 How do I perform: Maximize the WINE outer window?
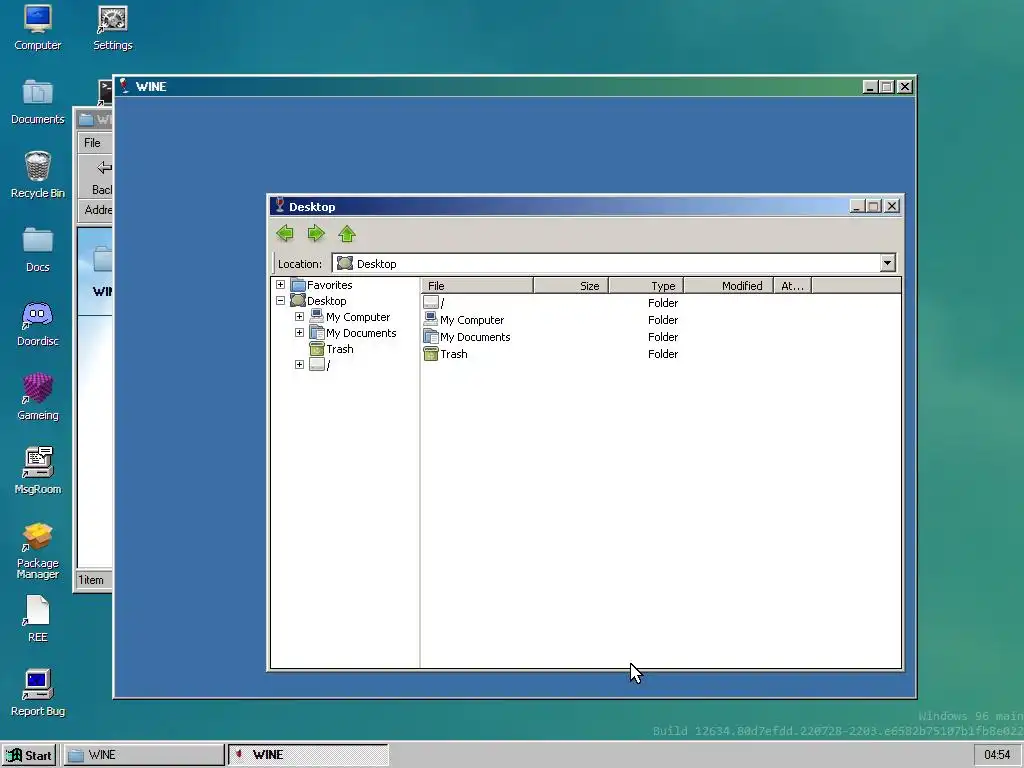(887, 86)
